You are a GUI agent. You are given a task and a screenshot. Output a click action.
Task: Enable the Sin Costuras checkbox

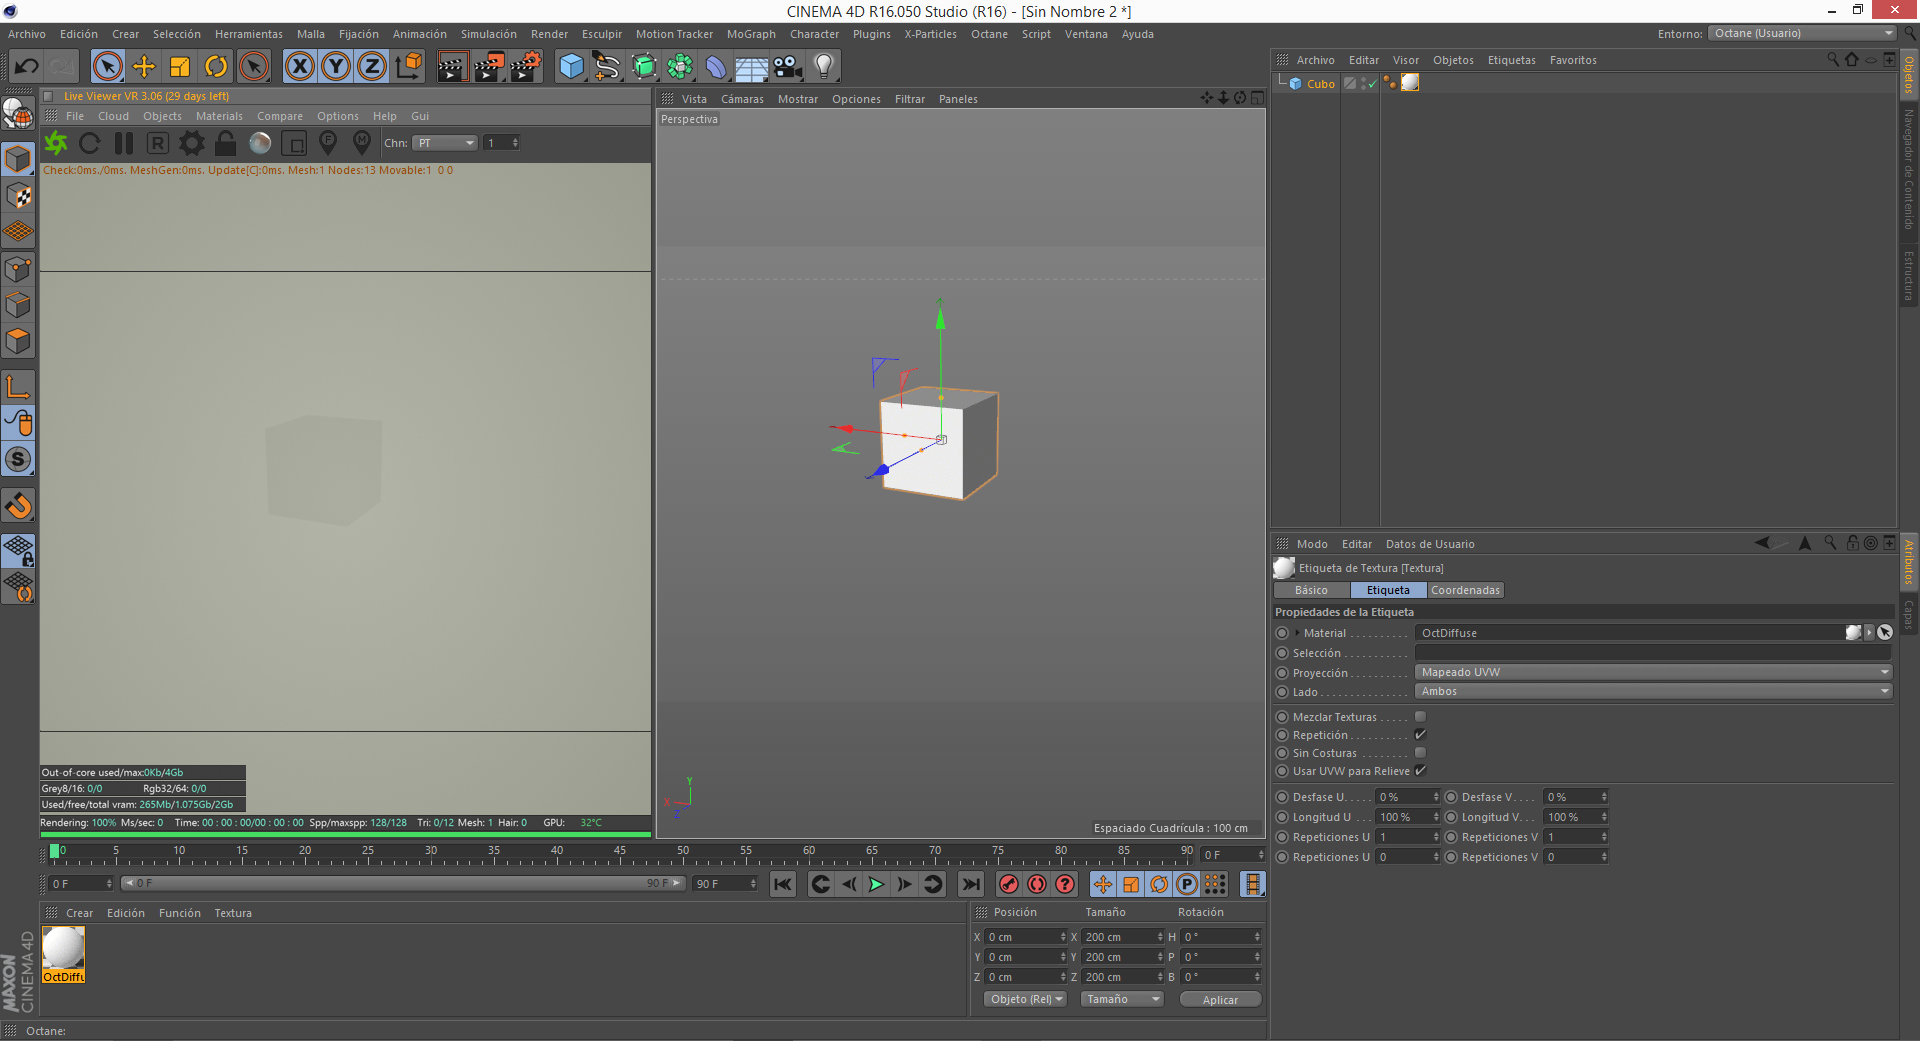tap(1420, 753)
